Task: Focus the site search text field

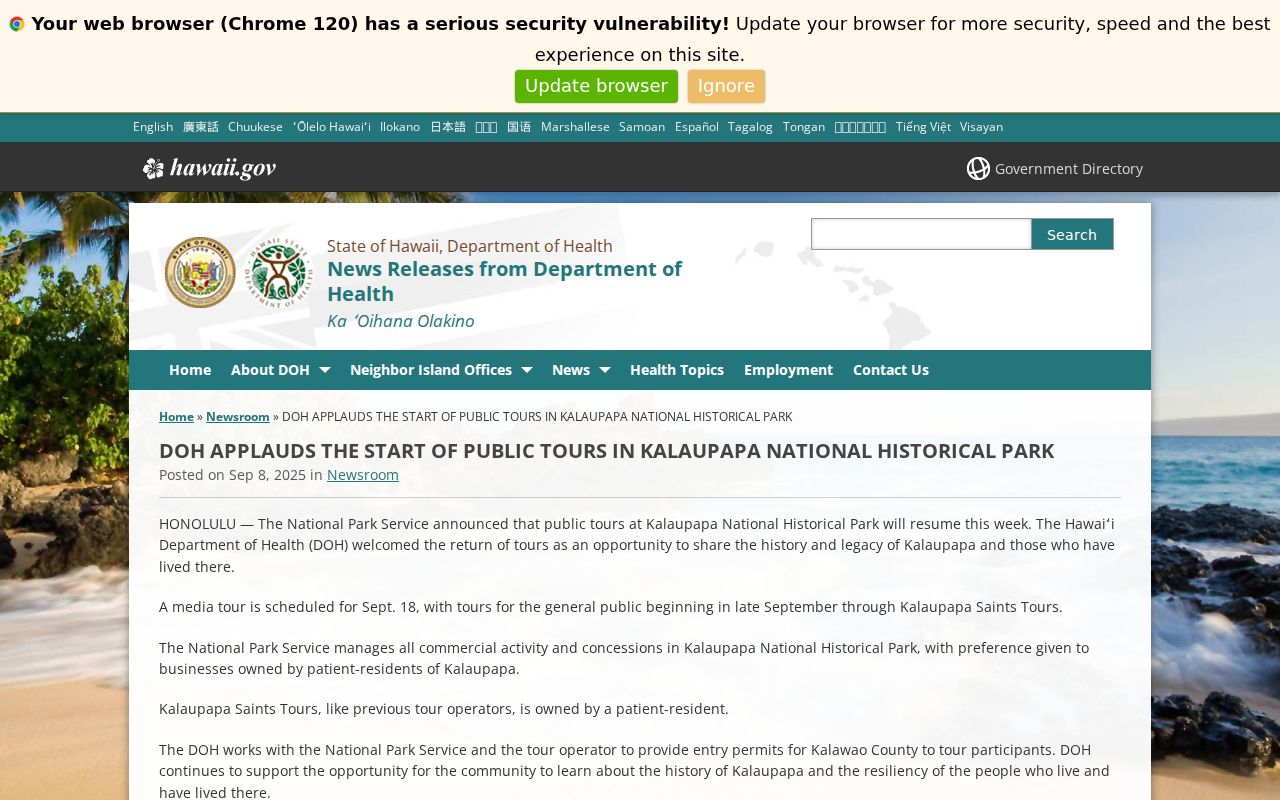Action: click(x=921, y=234)
